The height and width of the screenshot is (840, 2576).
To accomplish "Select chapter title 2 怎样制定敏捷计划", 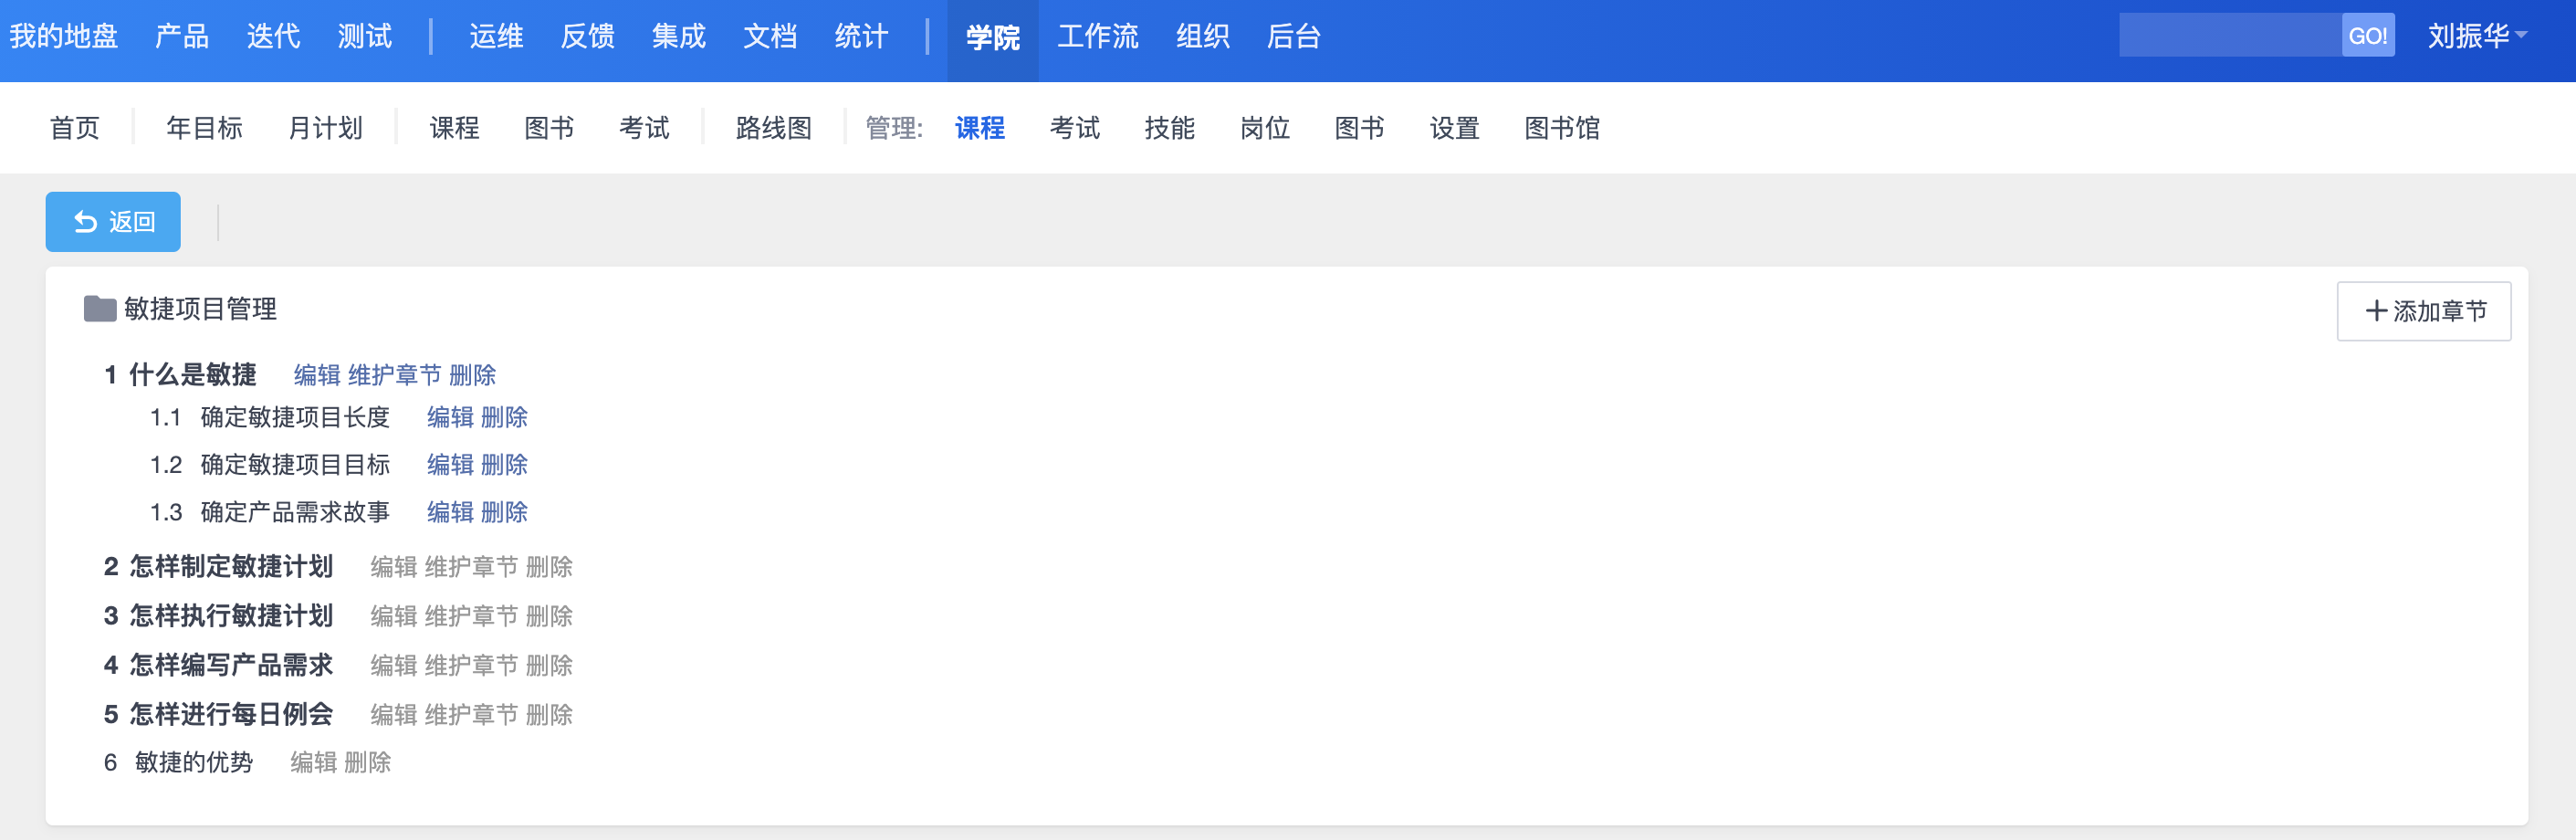I will coord(219,567).
